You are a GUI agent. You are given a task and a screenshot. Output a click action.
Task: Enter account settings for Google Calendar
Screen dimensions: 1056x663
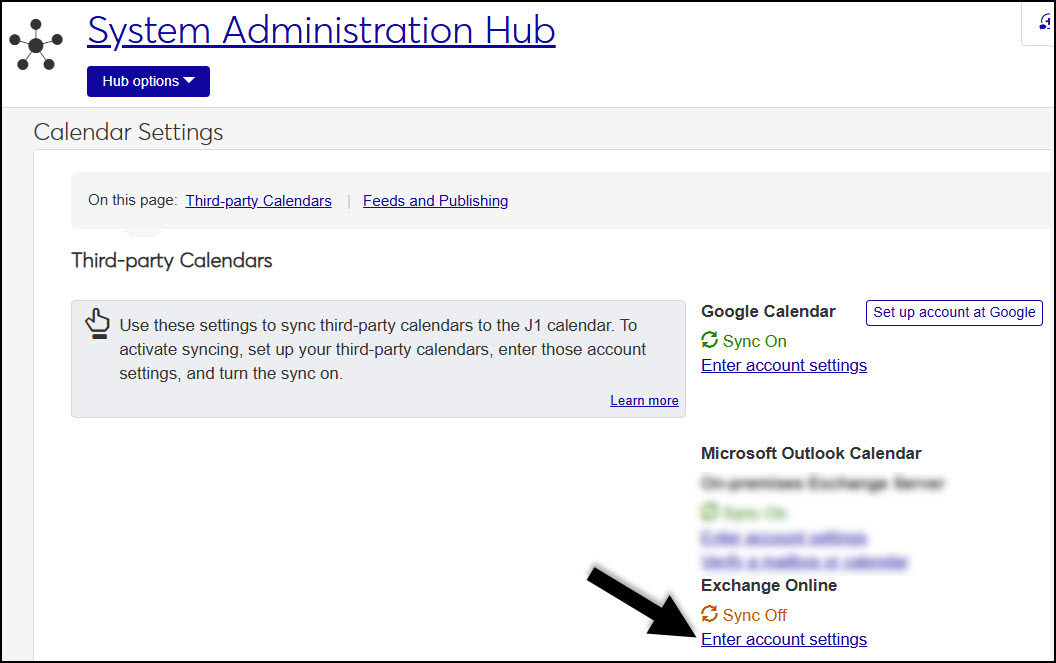(x=783, y=365)
